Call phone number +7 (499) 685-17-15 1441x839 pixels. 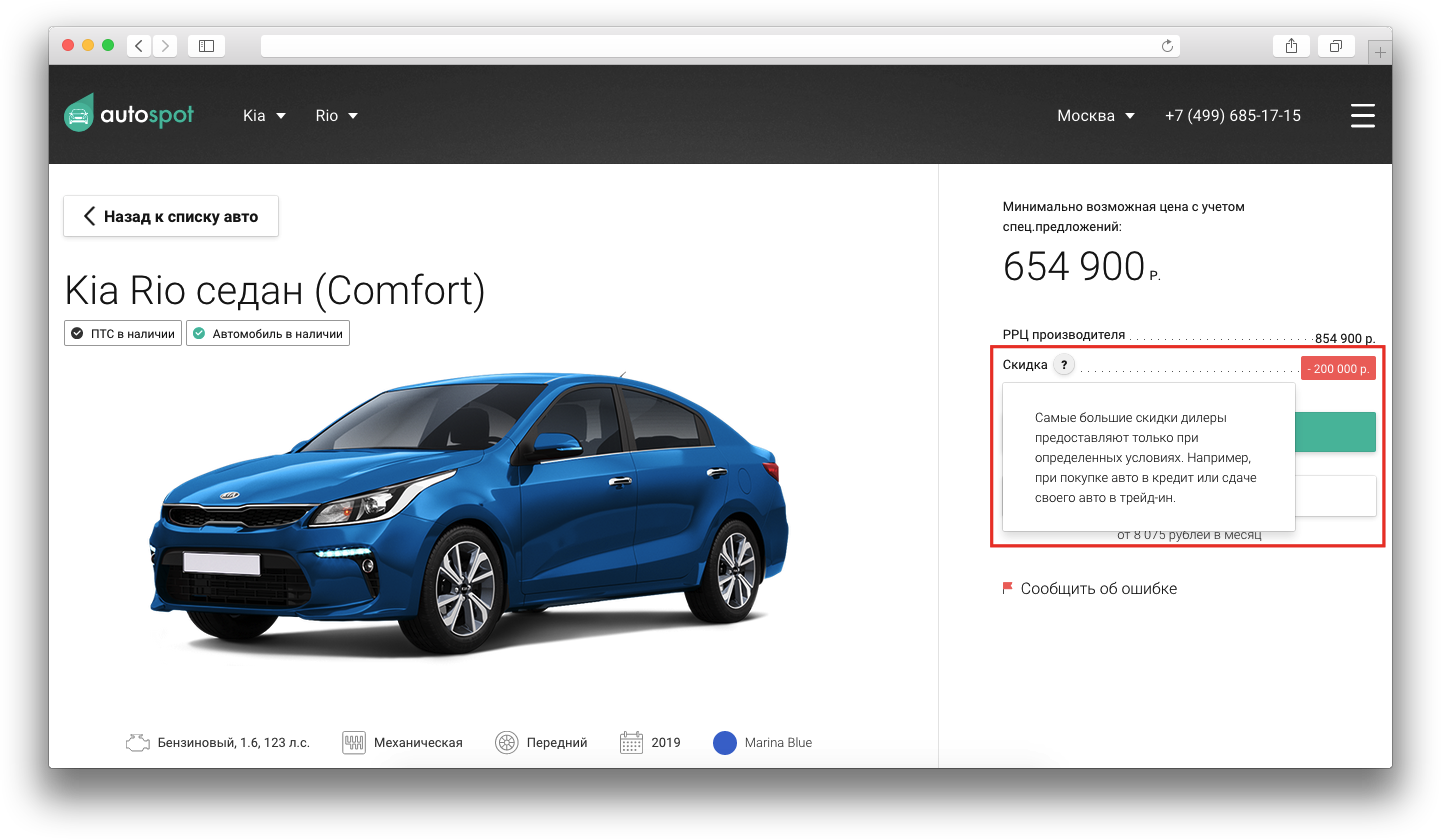tap(1233, 116)
